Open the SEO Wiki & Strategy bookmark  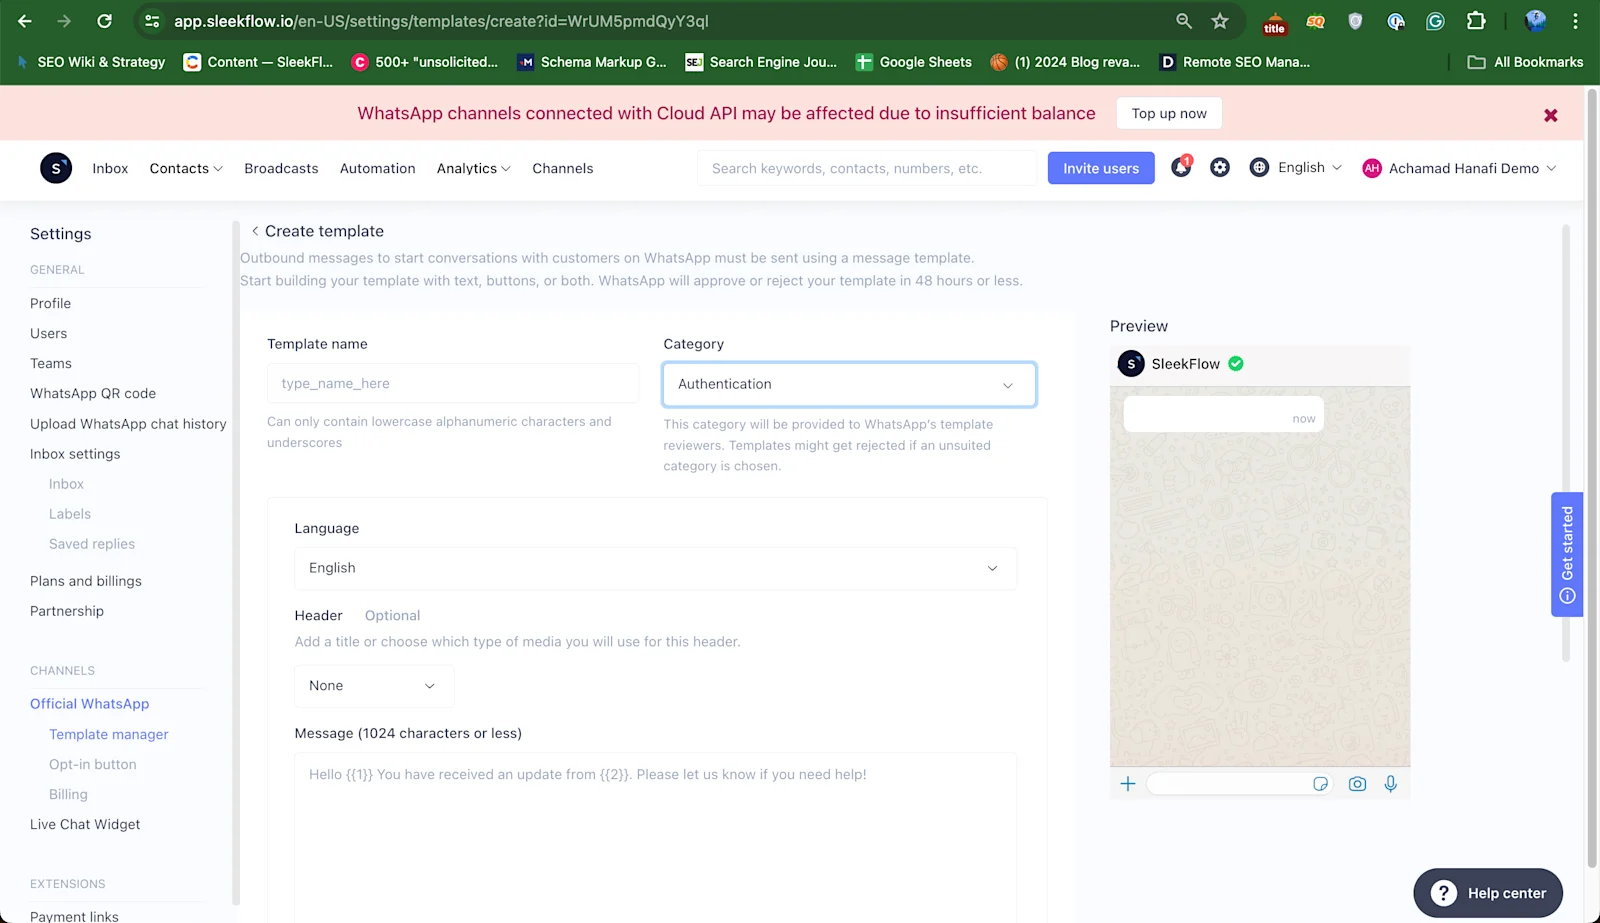click(x=91, y=62)
